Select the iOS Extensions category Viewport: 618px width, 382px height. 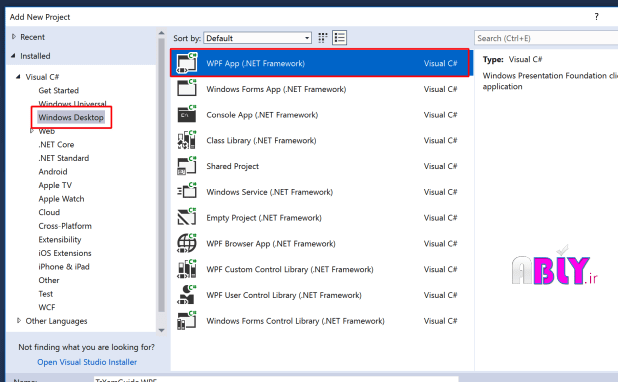point(65,253)
